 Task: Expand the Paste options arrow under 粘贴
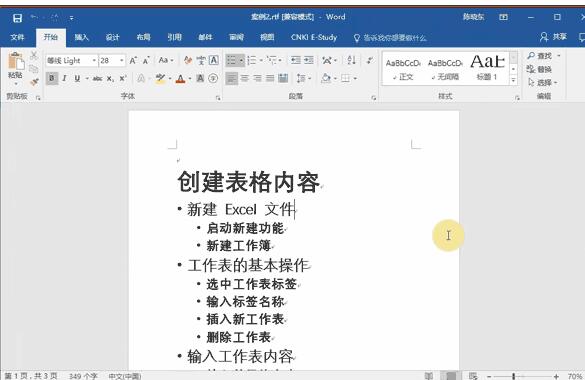pos(16,84)
